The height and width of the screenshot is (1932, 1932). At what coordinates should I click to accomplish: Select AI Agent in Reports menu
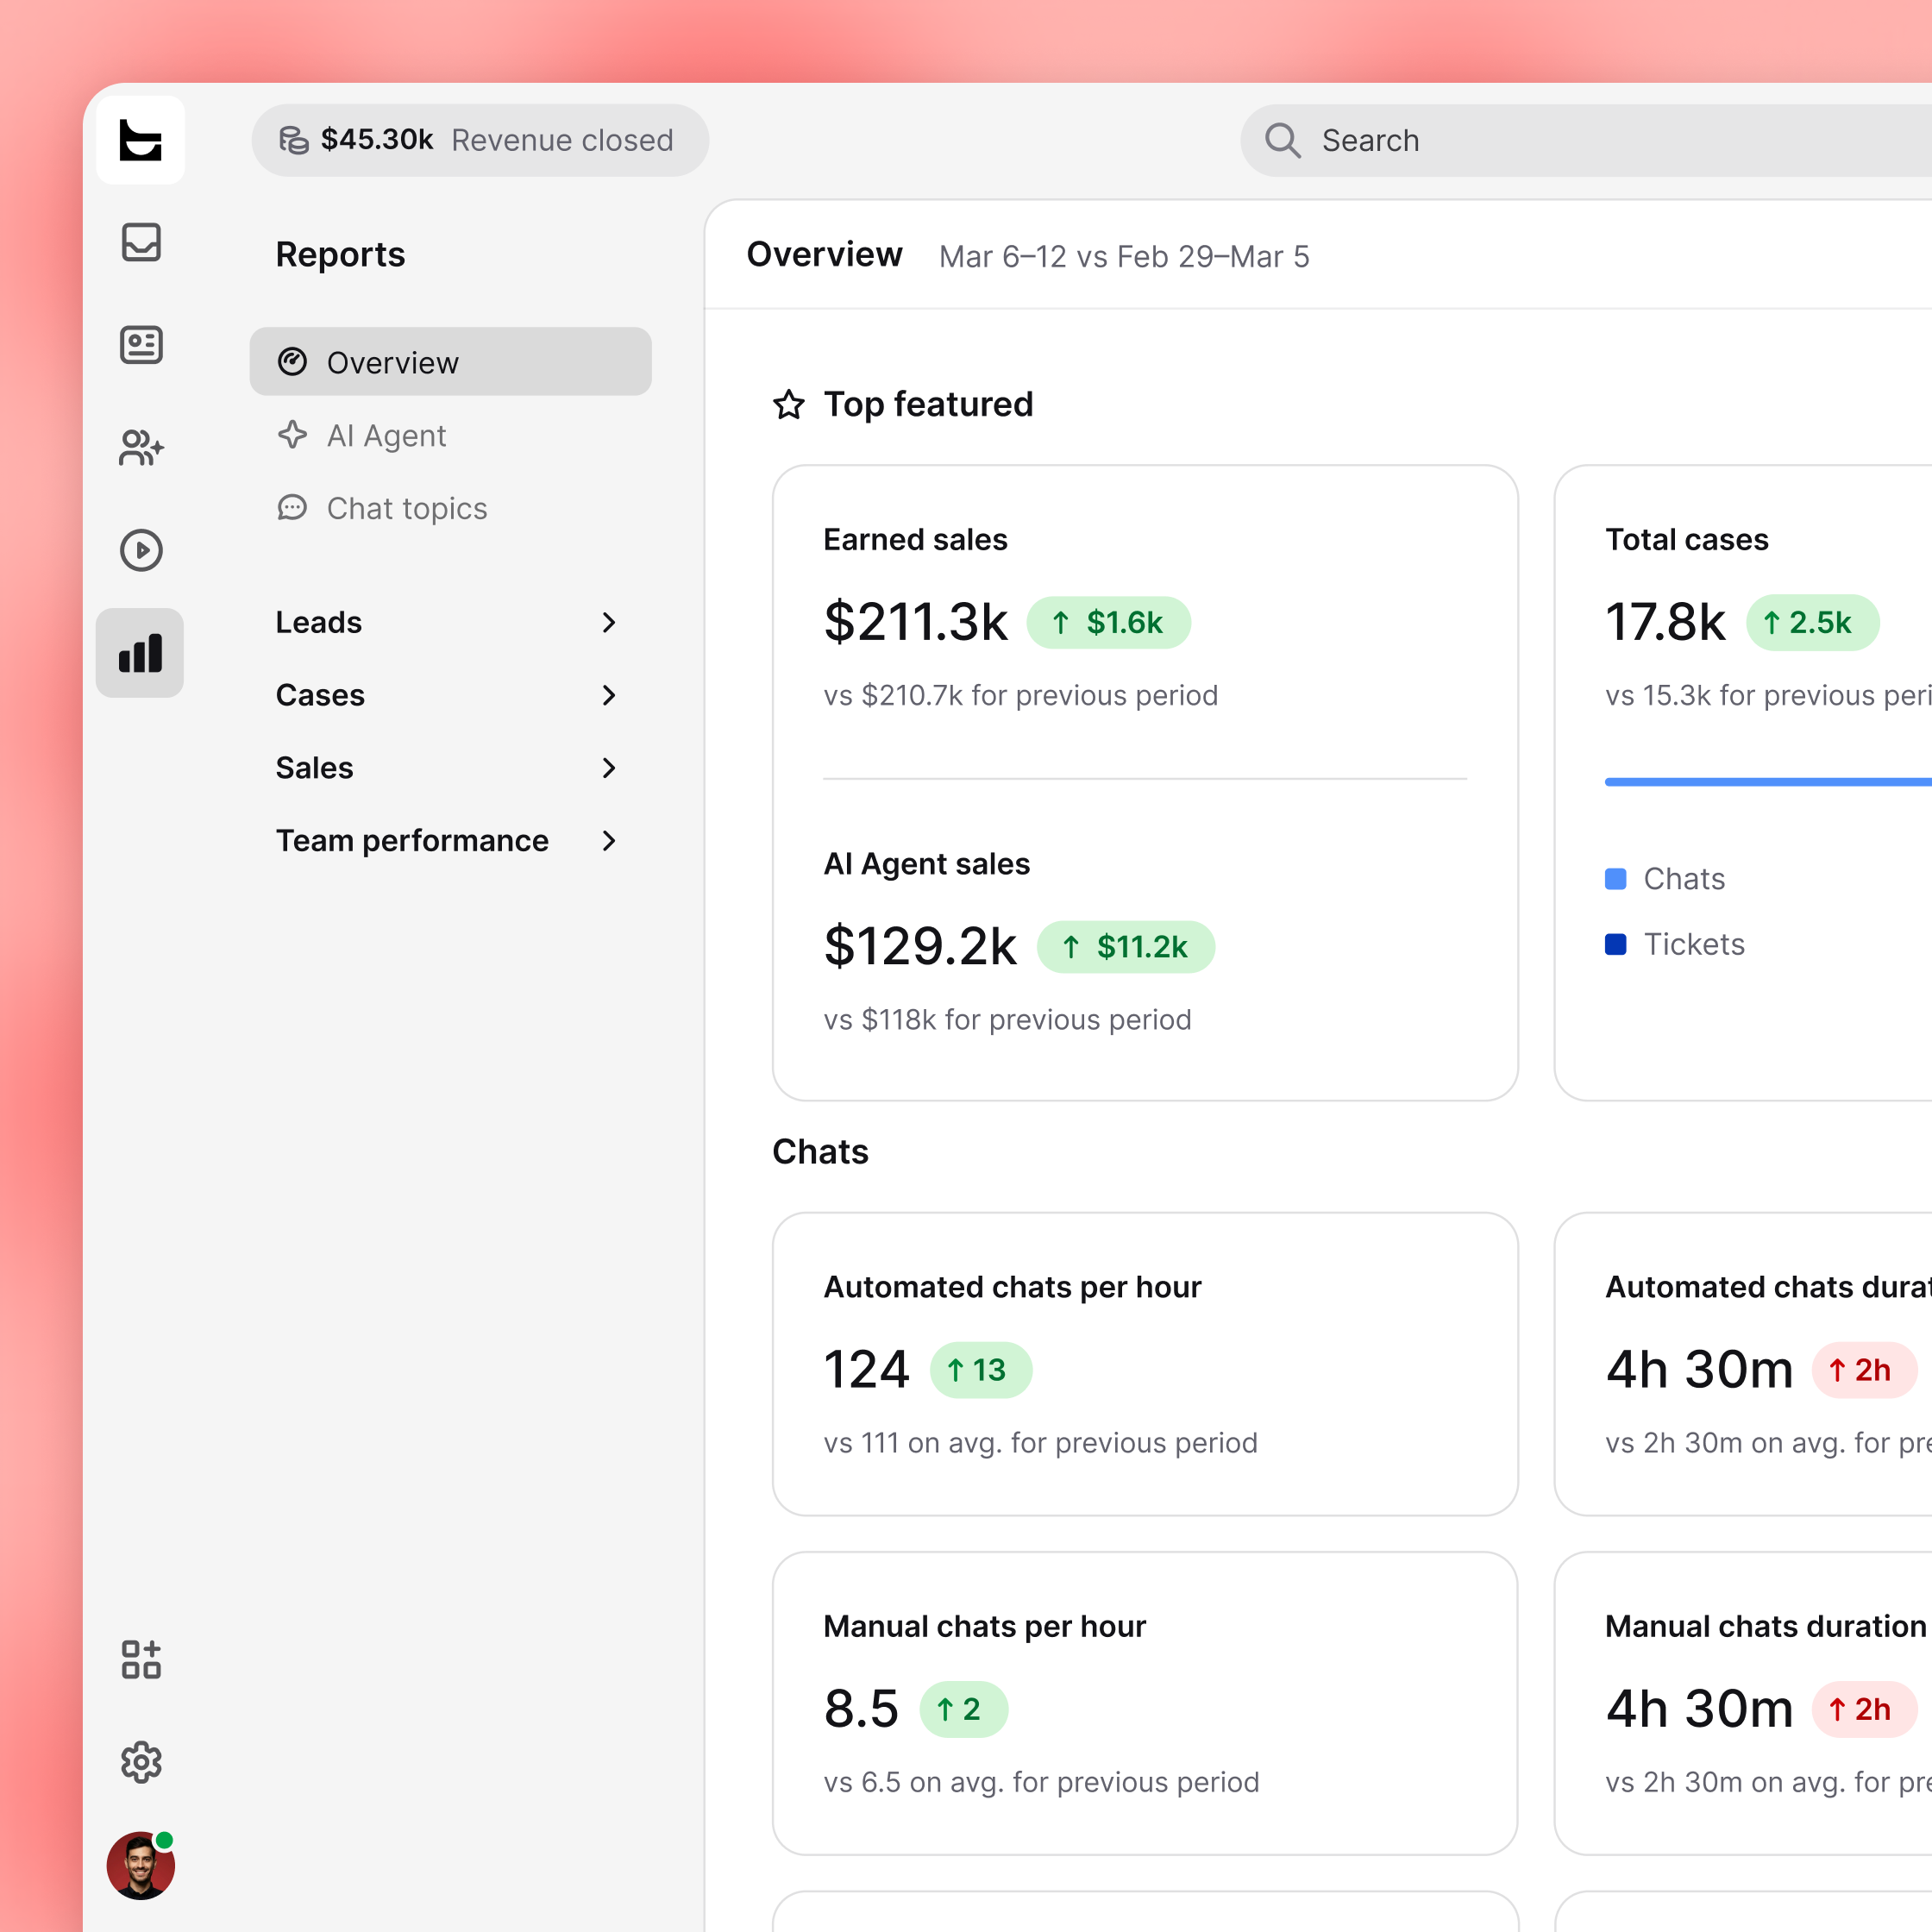tap(450, 435)
